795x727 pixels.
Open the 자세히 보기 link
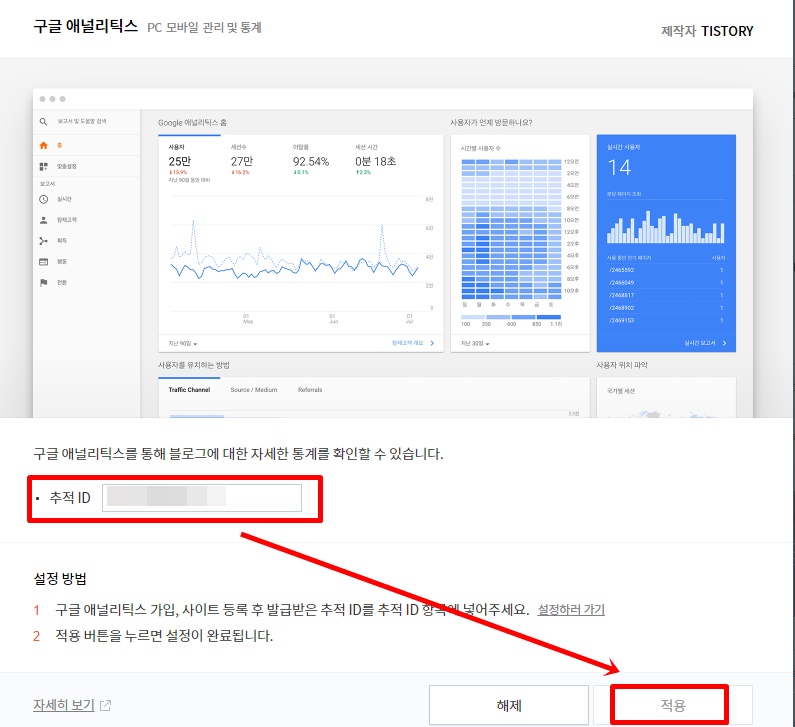point(64,705)
